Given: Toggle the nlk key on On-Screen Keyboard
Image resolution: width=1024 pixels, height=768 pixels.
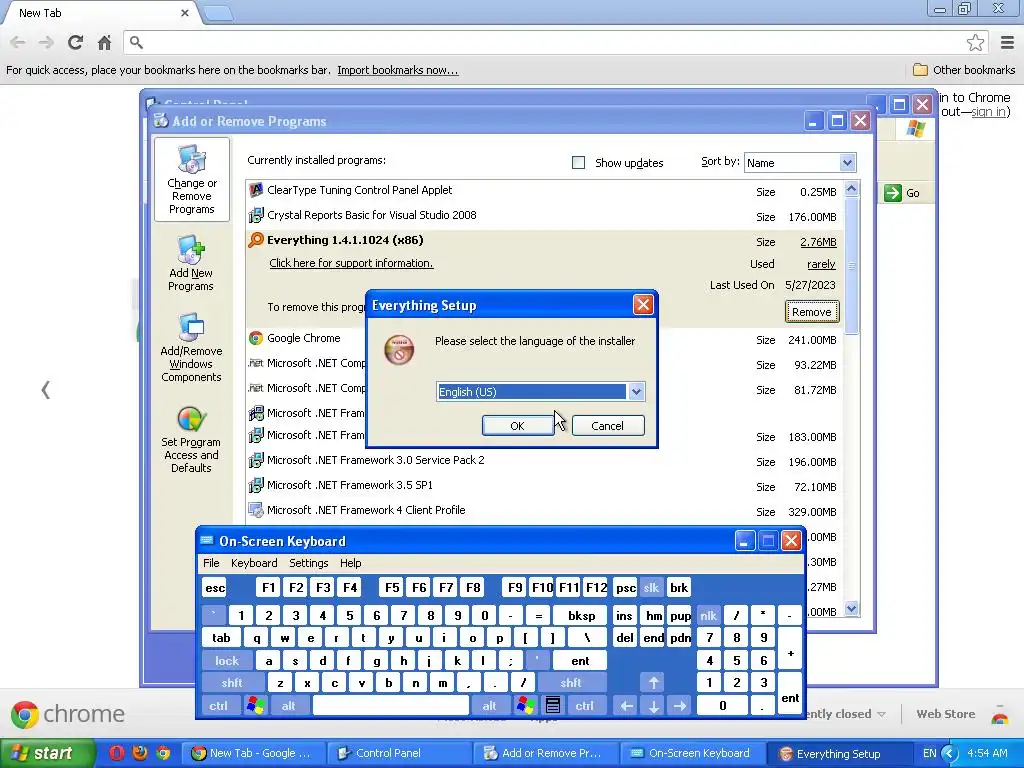Looking at the screenshot, I should [x=709, y=615].
